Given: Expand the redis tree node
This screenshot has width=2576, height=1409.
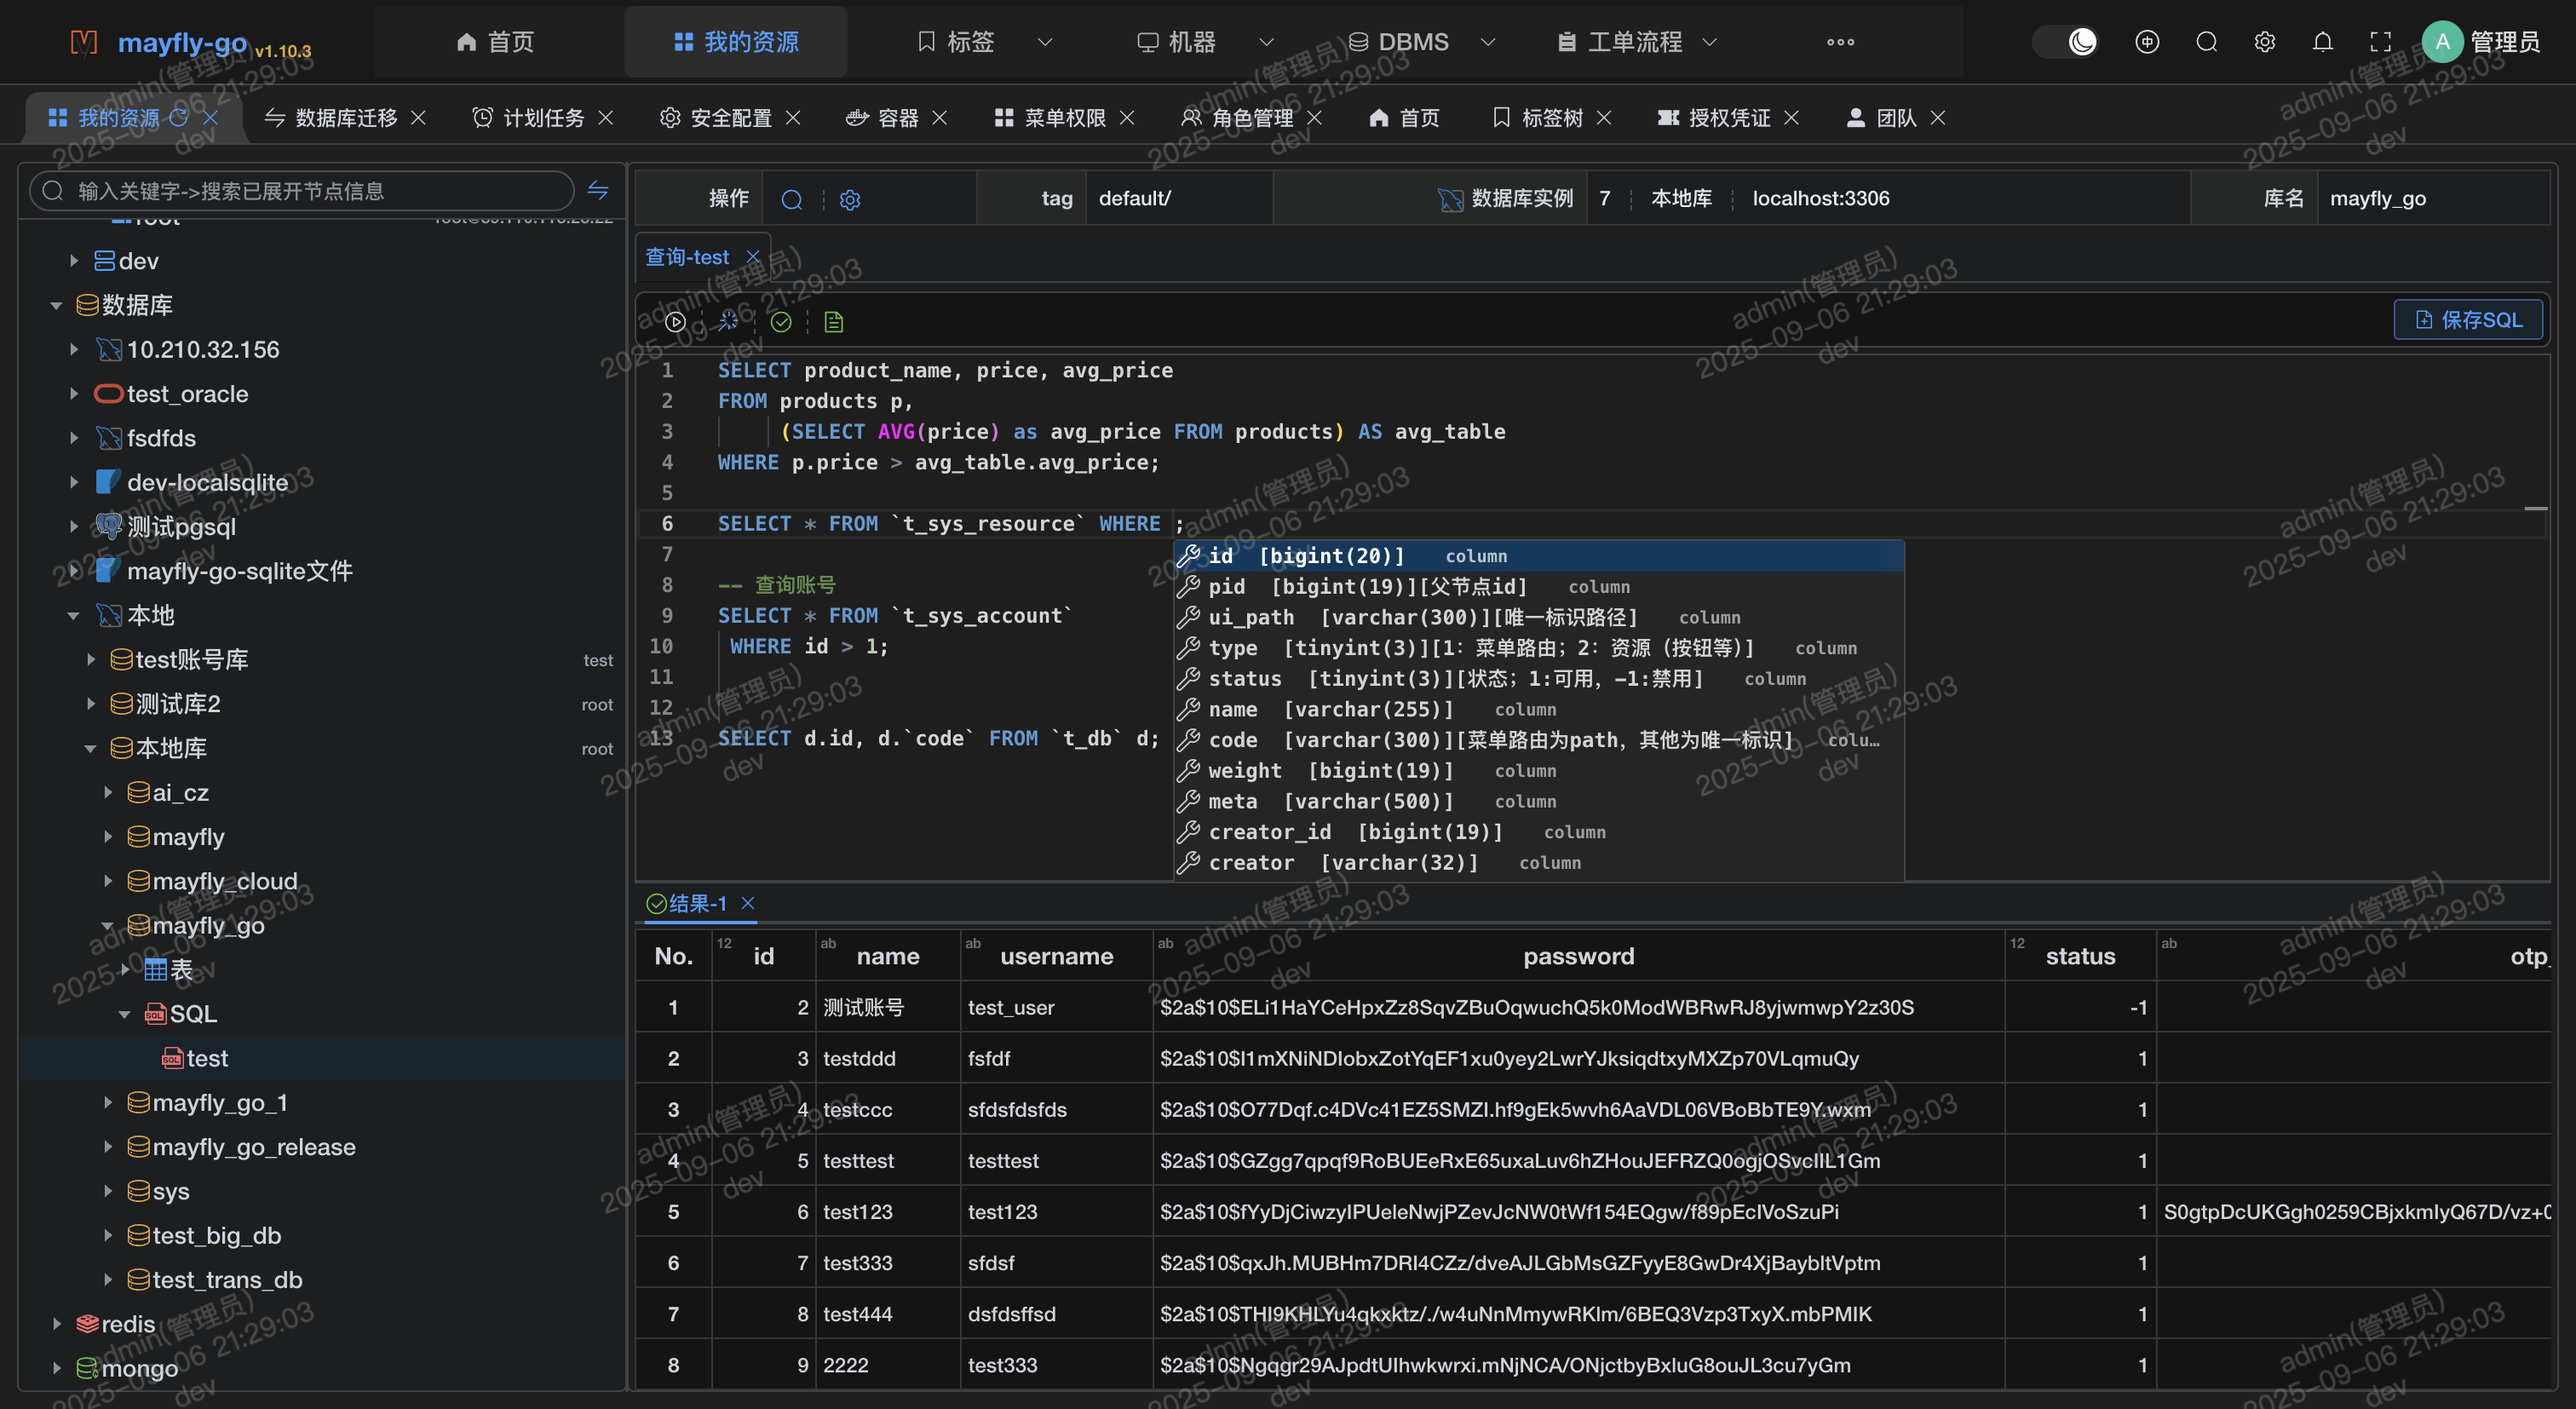Looking at the screenshot, I should [57, 1324].
